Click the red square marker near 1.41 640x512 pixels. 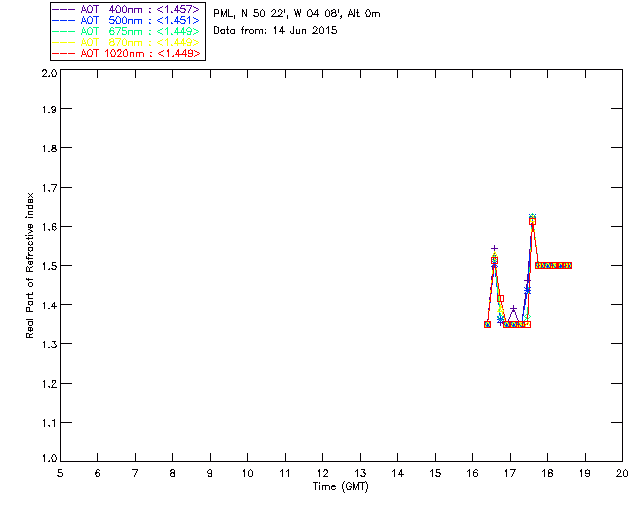tap(500, 299)
